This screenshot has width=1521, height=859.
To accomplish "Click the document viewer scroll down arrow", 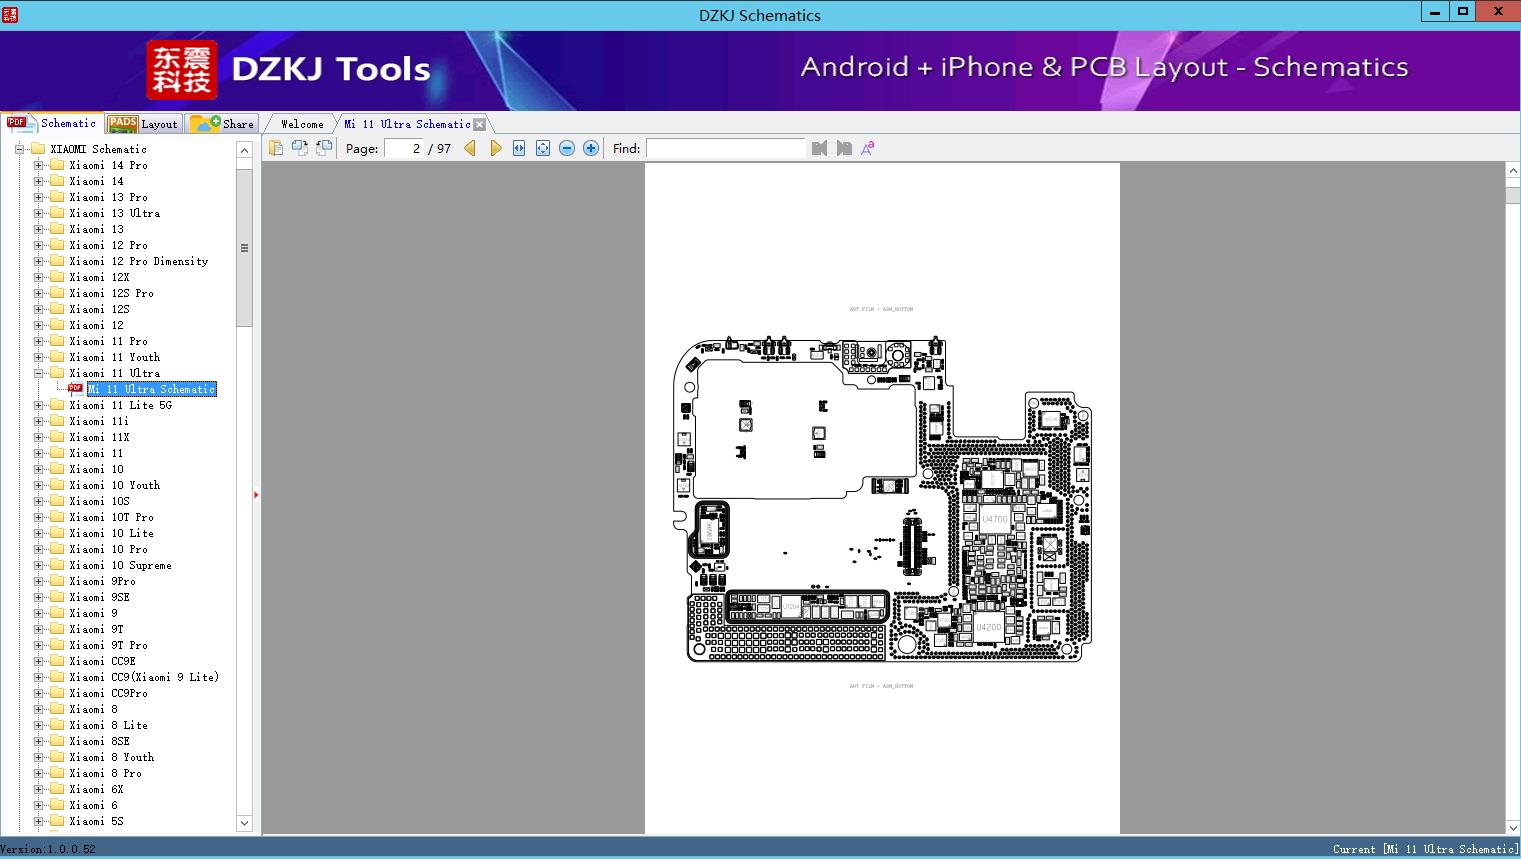I will point(1513,826).
